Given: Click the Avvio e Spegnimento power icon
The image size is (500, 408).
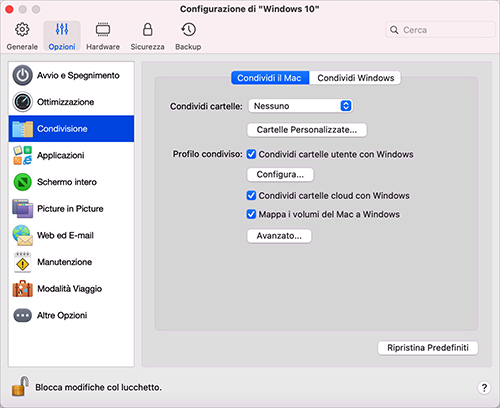Looking at the screenshot, I should (22, 75).
